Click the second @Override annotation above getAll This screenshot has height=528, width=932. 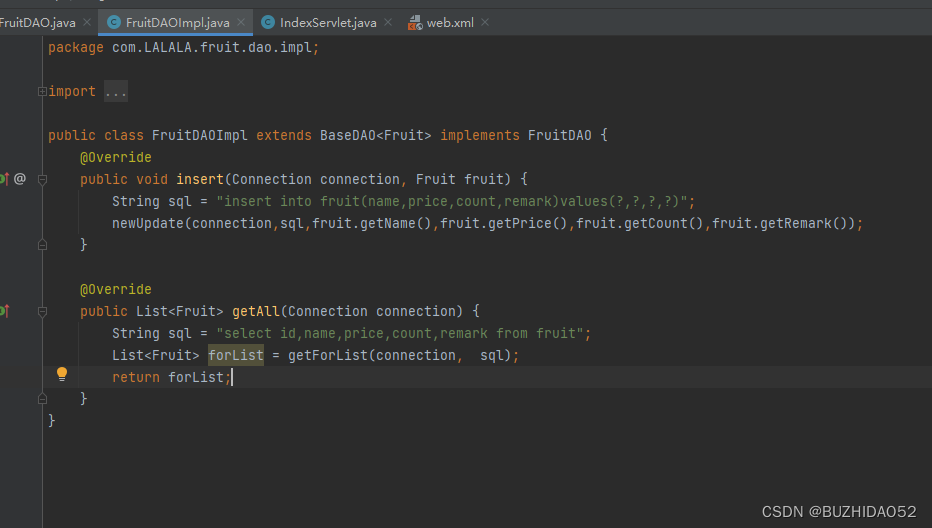point(116,290)
